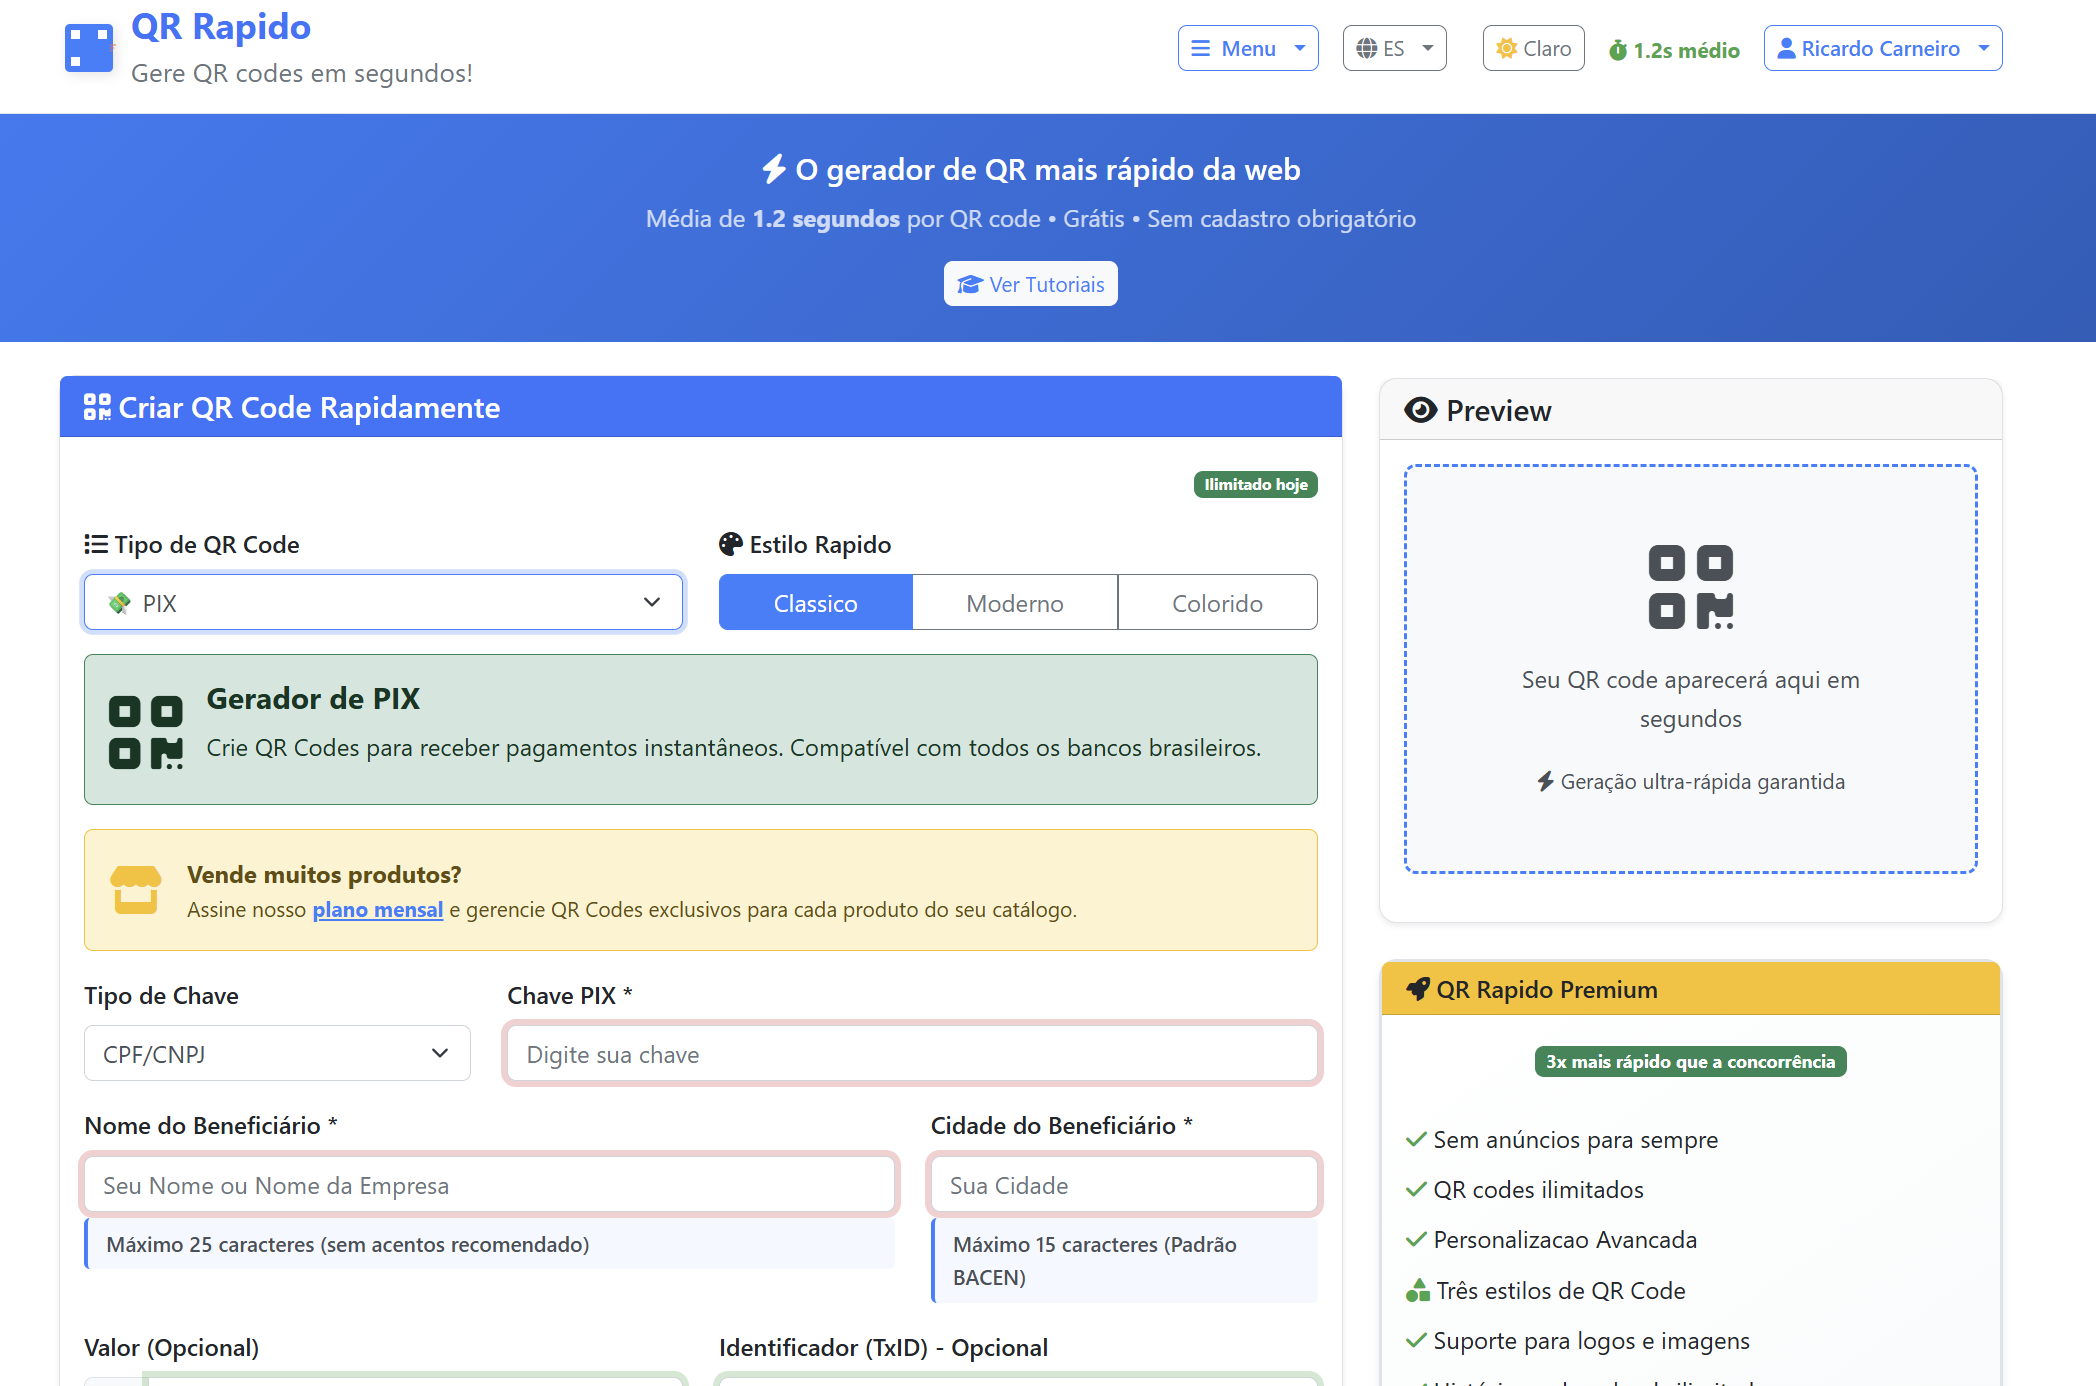Toggle the Claro light theme button
2096x1386 pixels.
1533,48
